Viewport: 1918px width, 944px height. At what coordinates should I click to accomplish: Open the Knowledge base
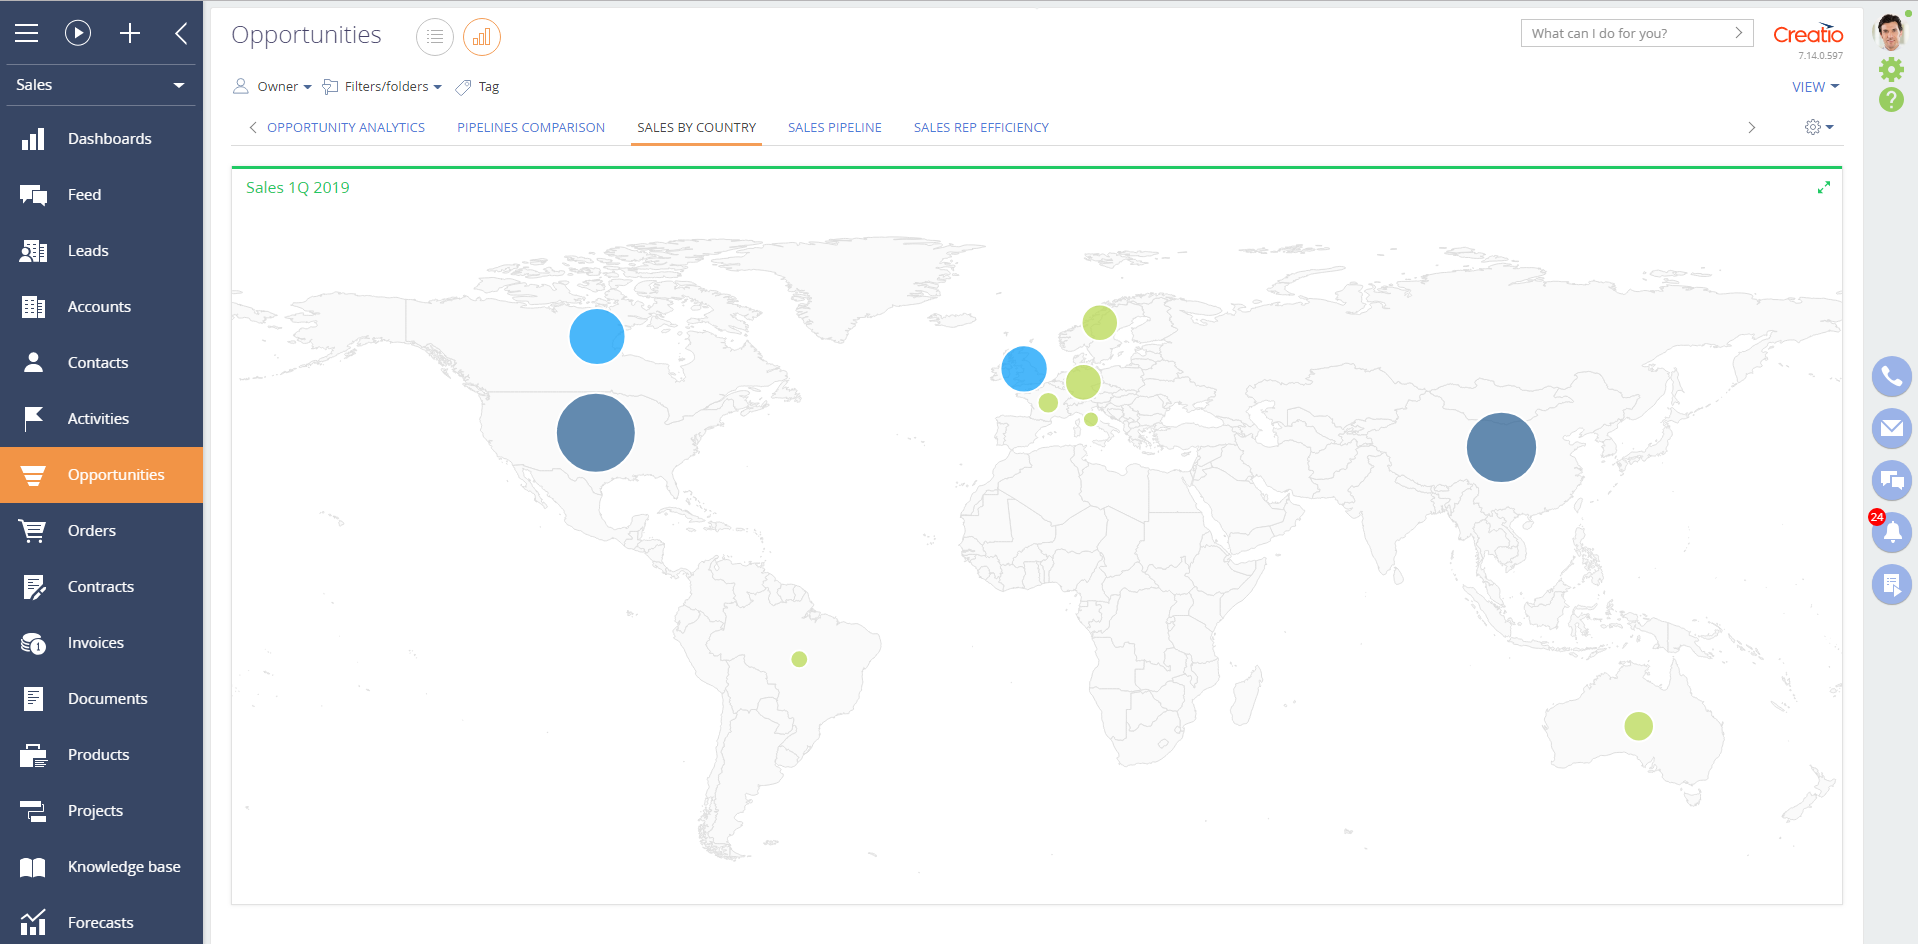click(124, 866)
